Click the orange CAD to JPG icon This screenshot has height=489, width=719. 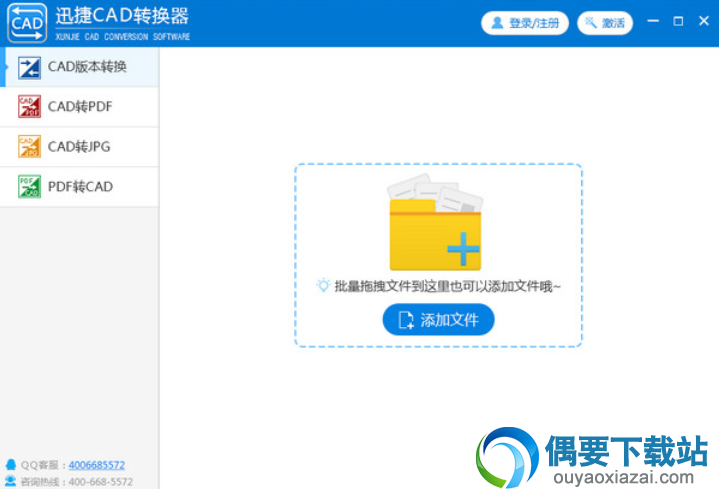pos(29,146)
